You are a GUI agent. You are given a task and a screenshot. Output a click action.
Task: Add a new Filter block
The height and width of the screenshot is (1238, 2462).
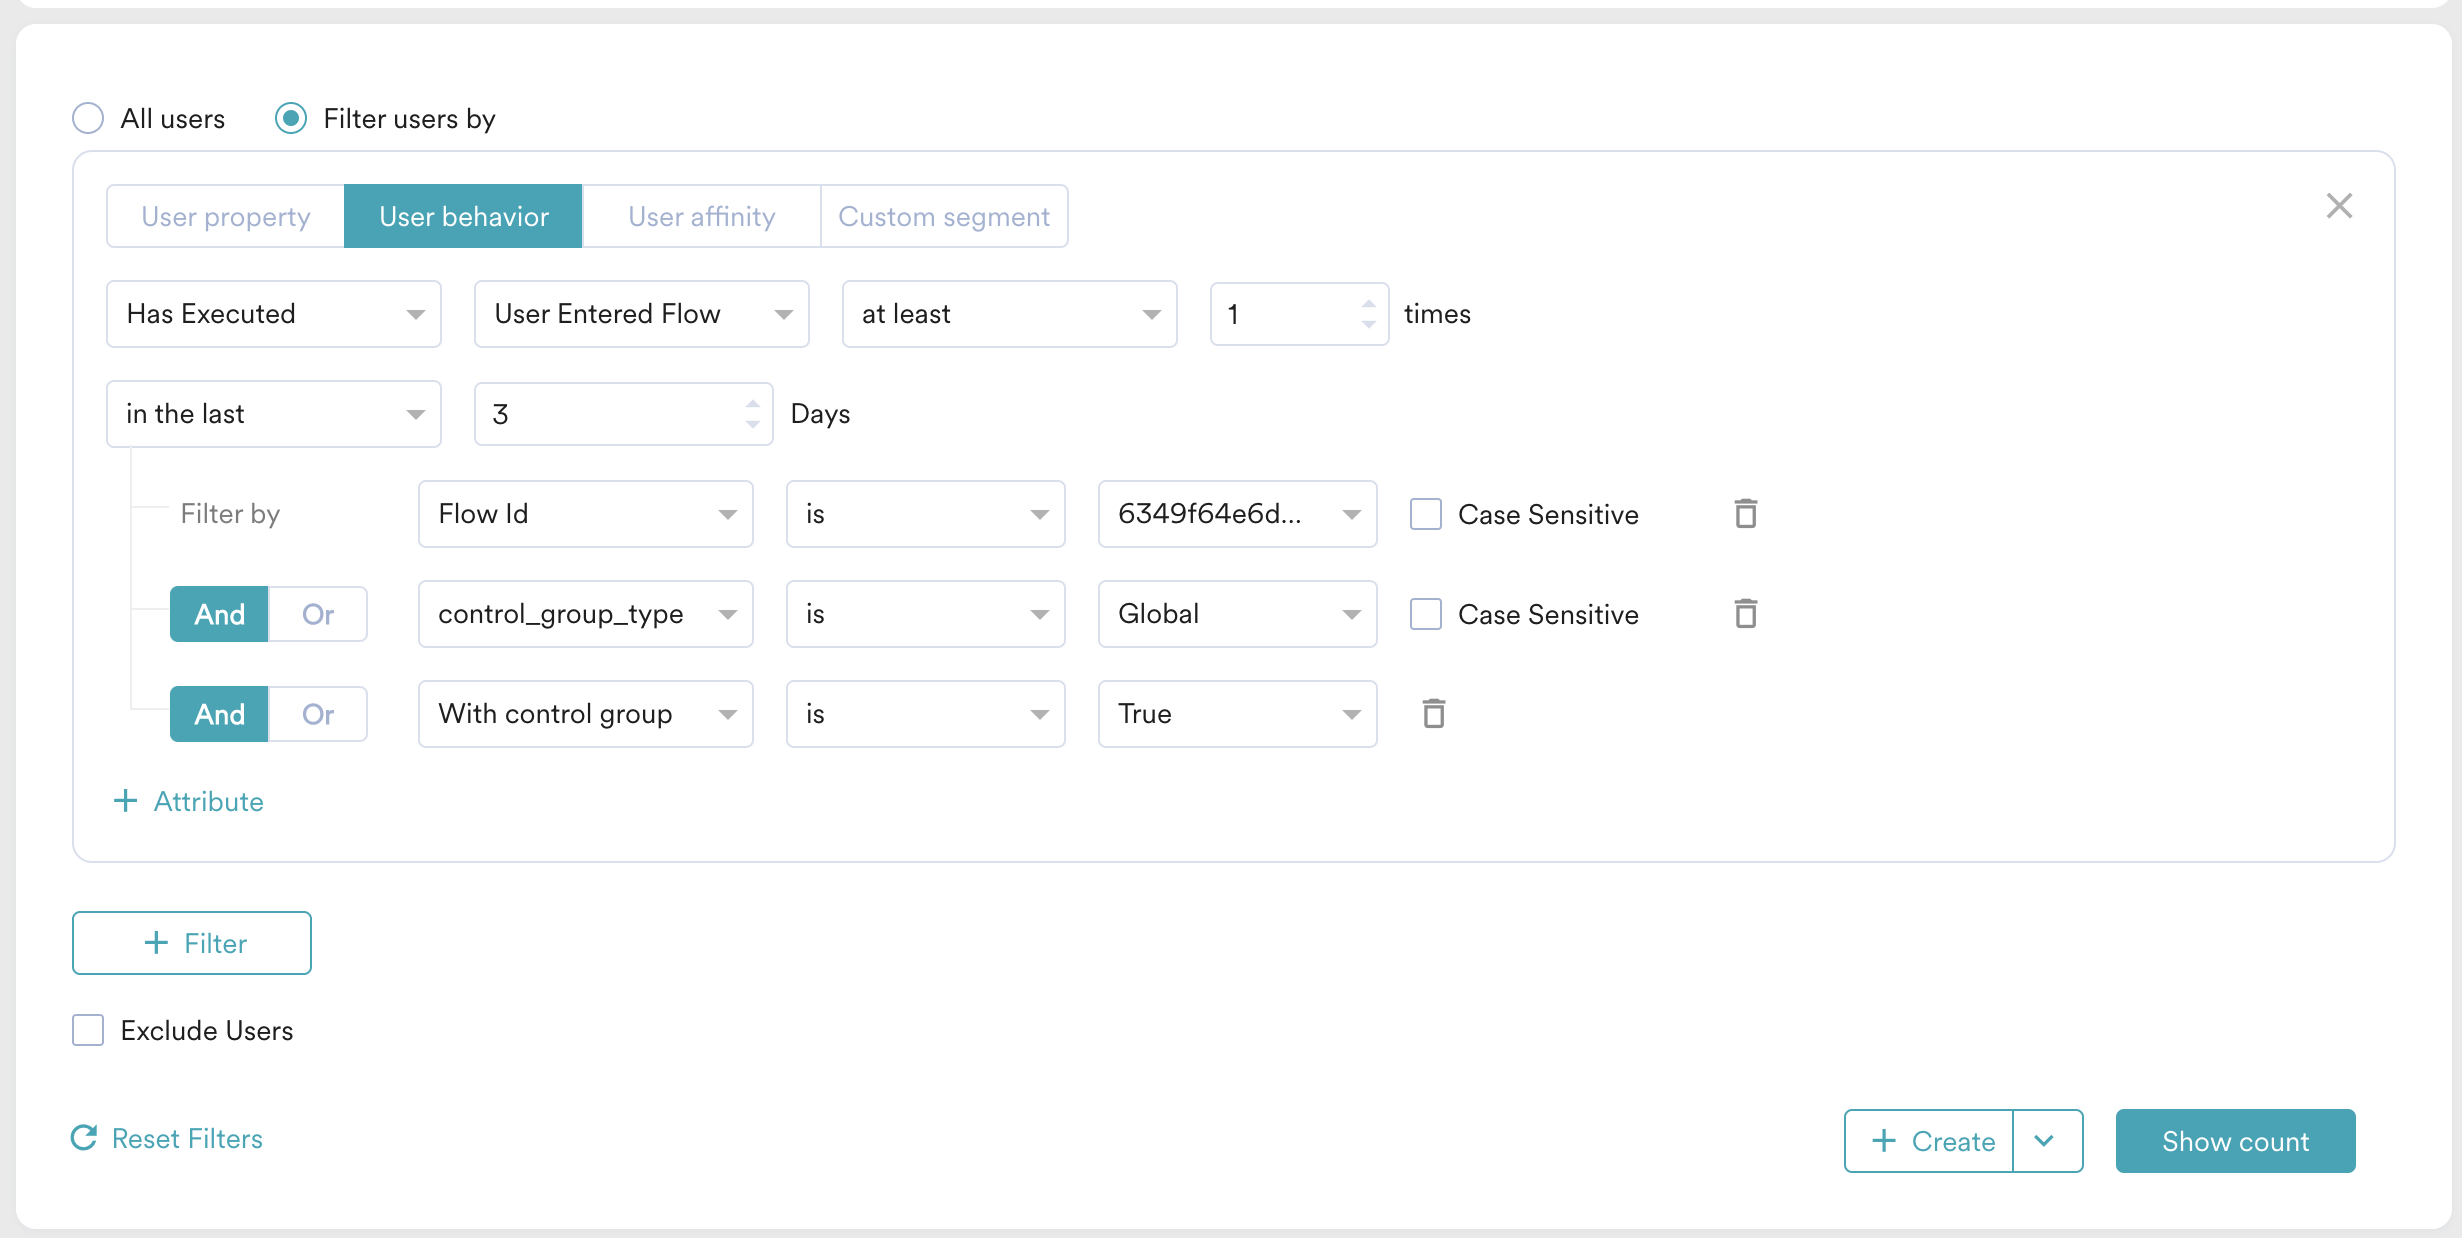coord(192,943)
